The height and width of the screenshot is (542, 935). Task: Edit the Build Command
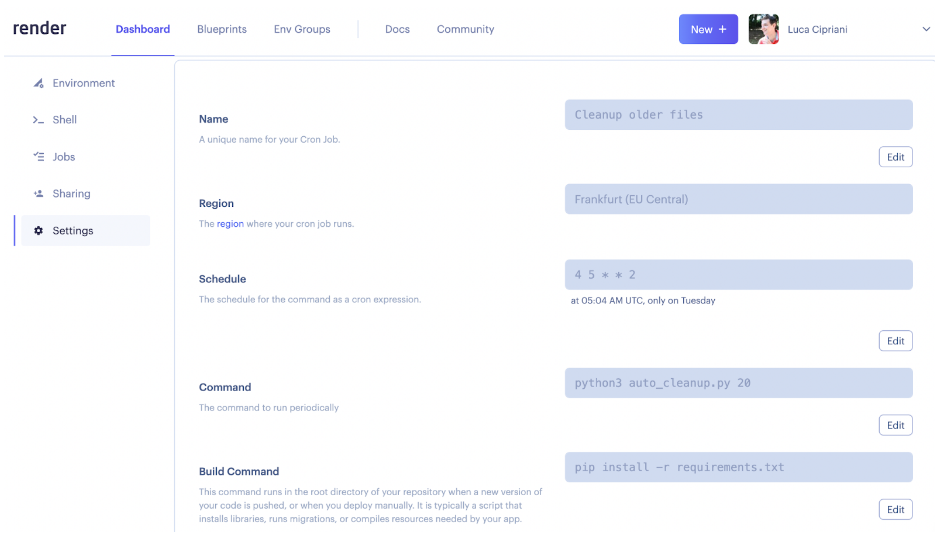[x=895, y=509]
